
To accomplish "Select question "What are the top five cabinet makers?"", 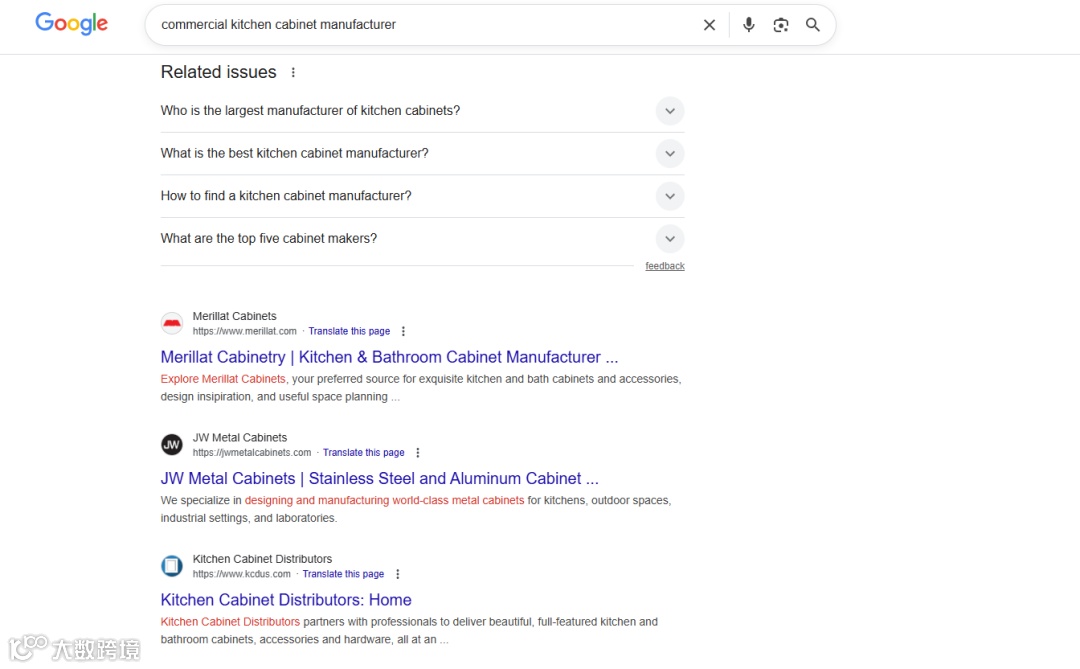I will click(x=269, y=238).
